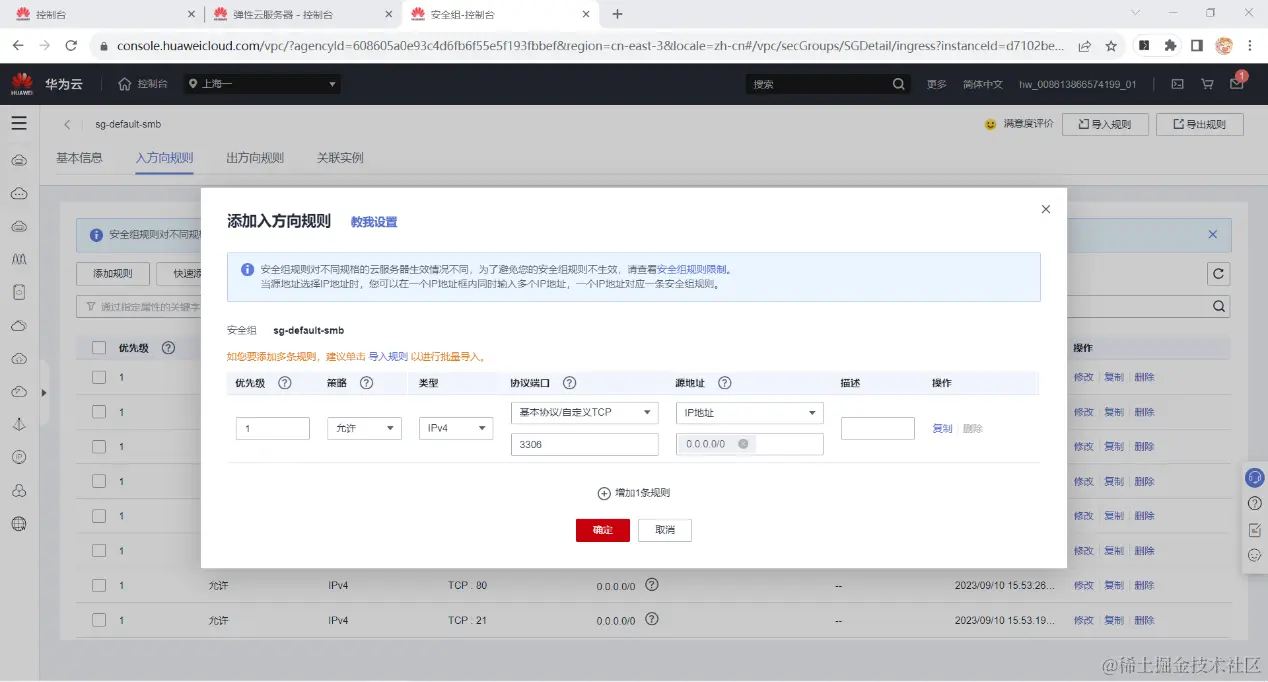Open the mail notifications icon with badge
This screenshot has height=682, width=1268.
click(1237, 84)
